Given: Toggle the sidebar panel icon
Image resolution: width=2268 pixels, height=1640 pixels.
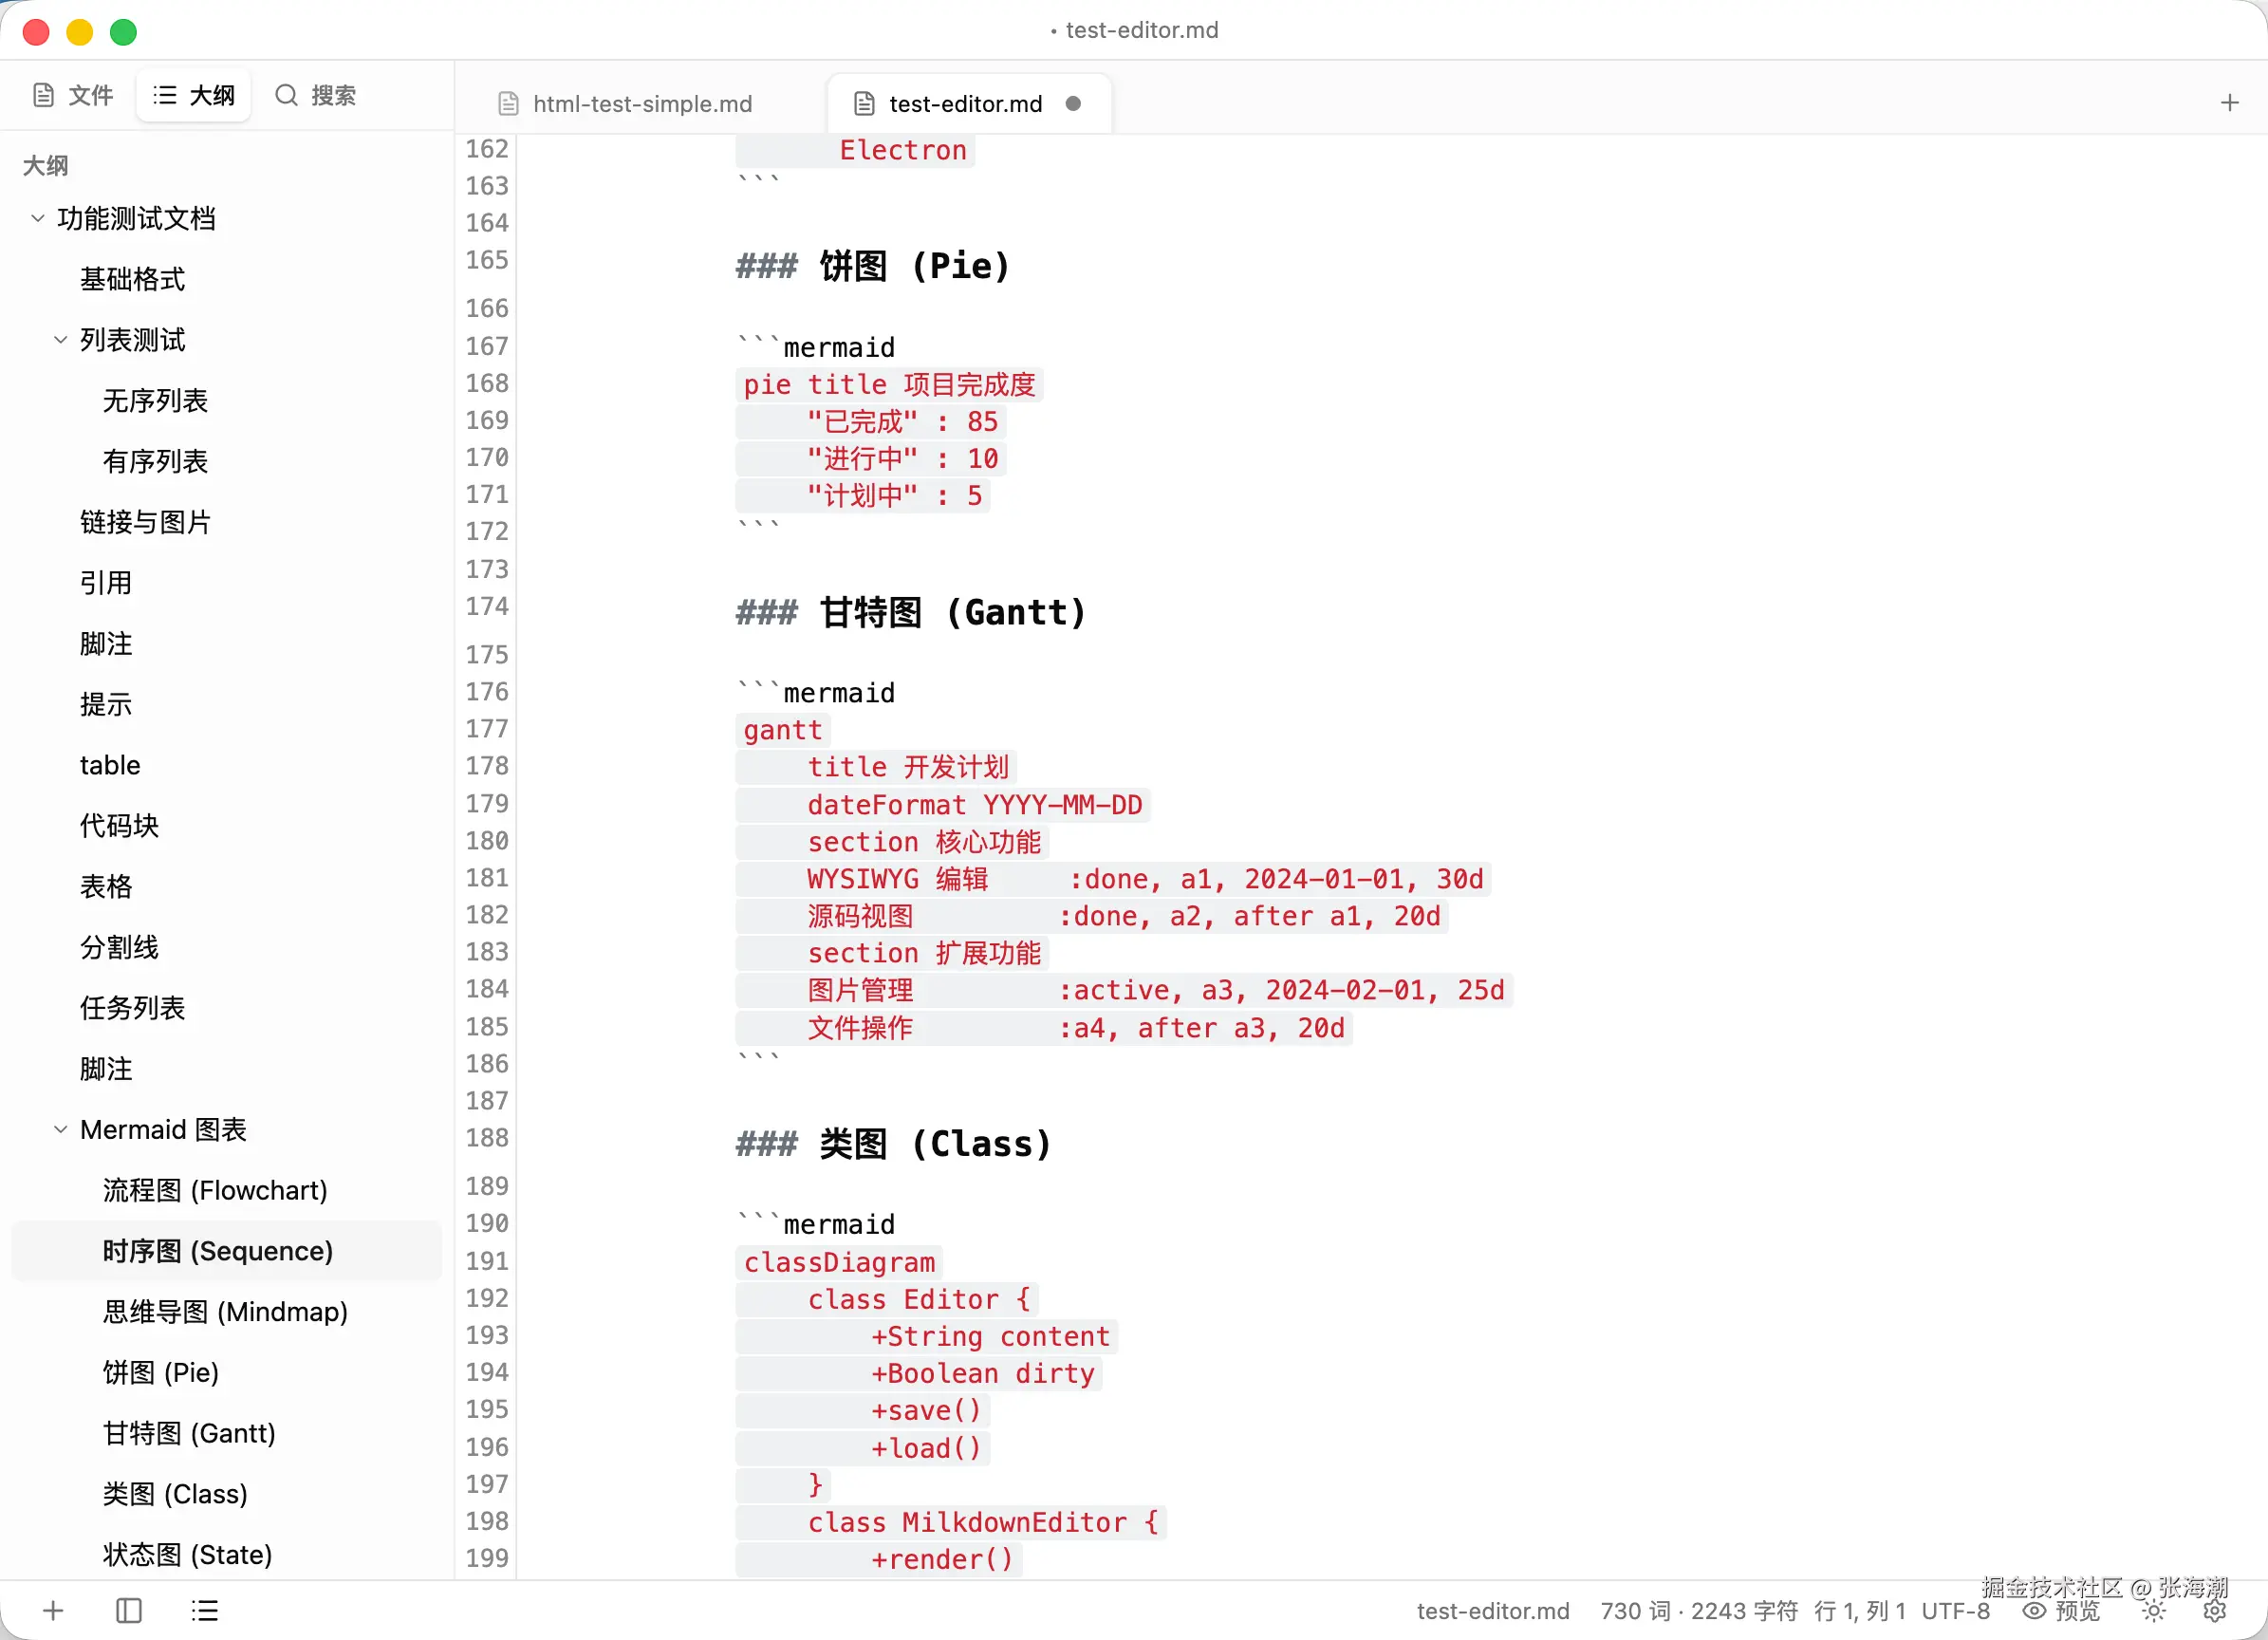Looking at the screenshot, I should [x=129, y=1610].
